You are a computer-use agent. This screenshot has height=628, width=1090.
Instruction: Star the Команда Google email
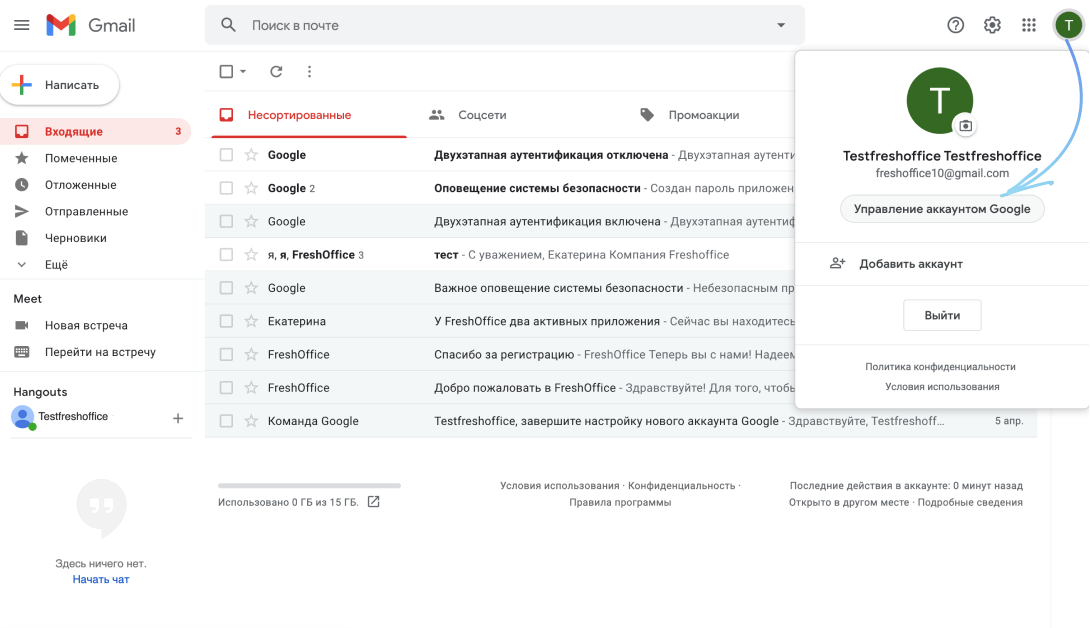click(251, 421)
